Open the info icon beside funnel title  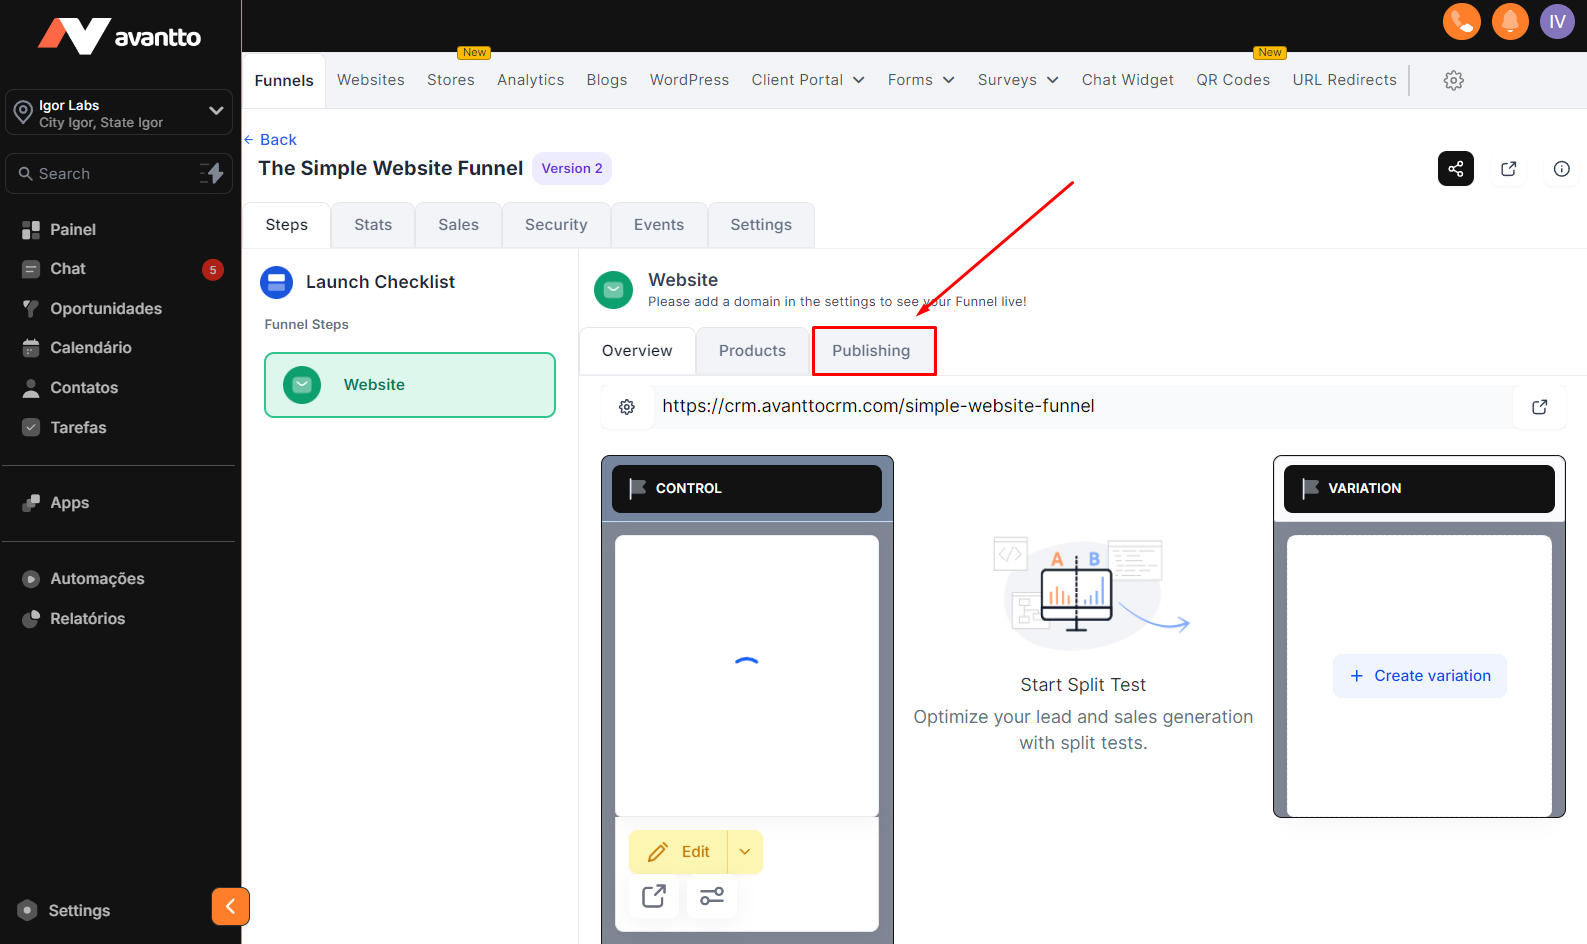(x=1561, y=169)
